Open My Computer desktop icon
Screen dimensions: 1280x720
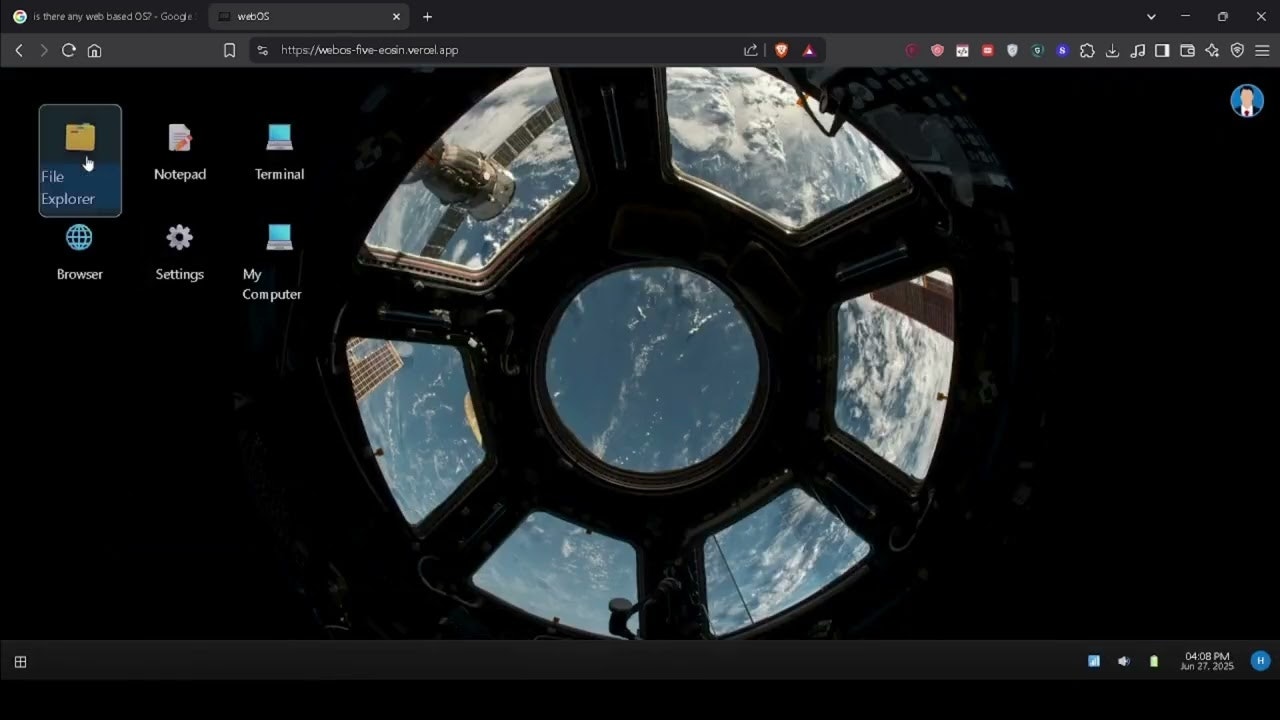pyautogui.click(x=272, y=262)
